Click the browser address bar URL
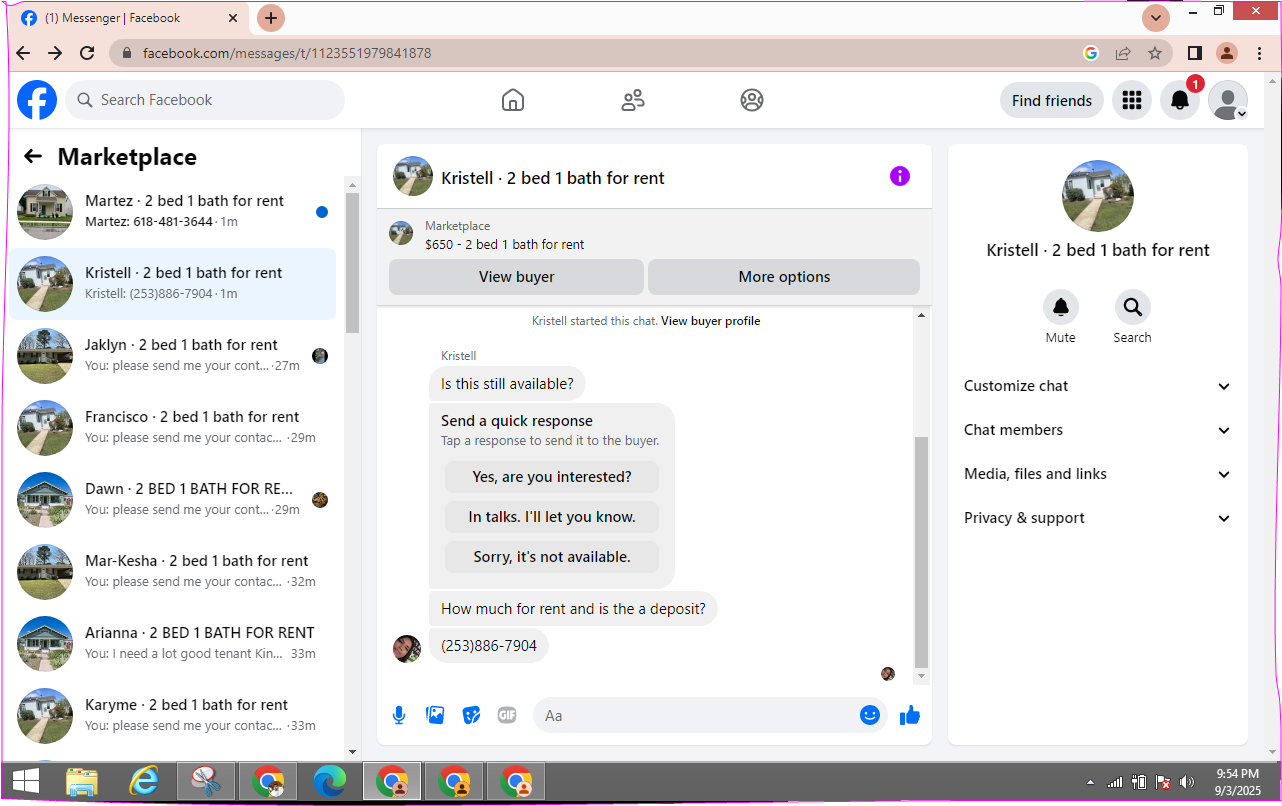Viewport: 1282px width, 806px height. [x=287, y=53]
